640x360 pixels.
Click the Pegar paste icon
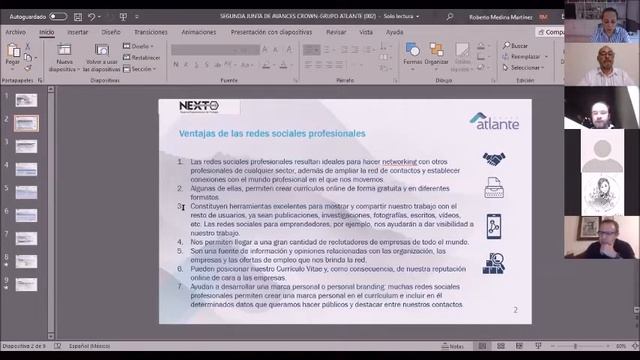point(13,51)
